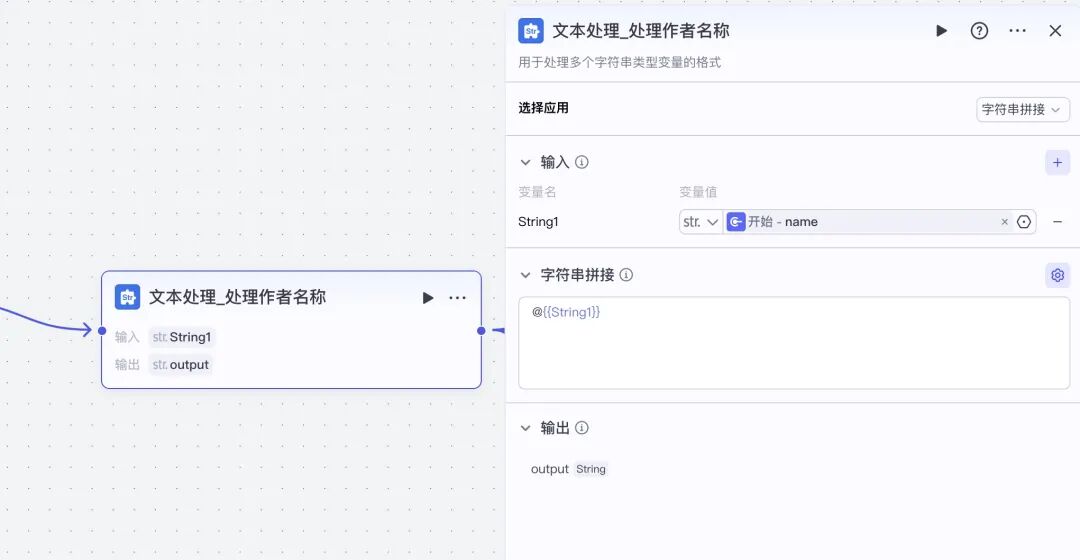Collapse the 字符串拼接 section

click(x=526, y=275)
